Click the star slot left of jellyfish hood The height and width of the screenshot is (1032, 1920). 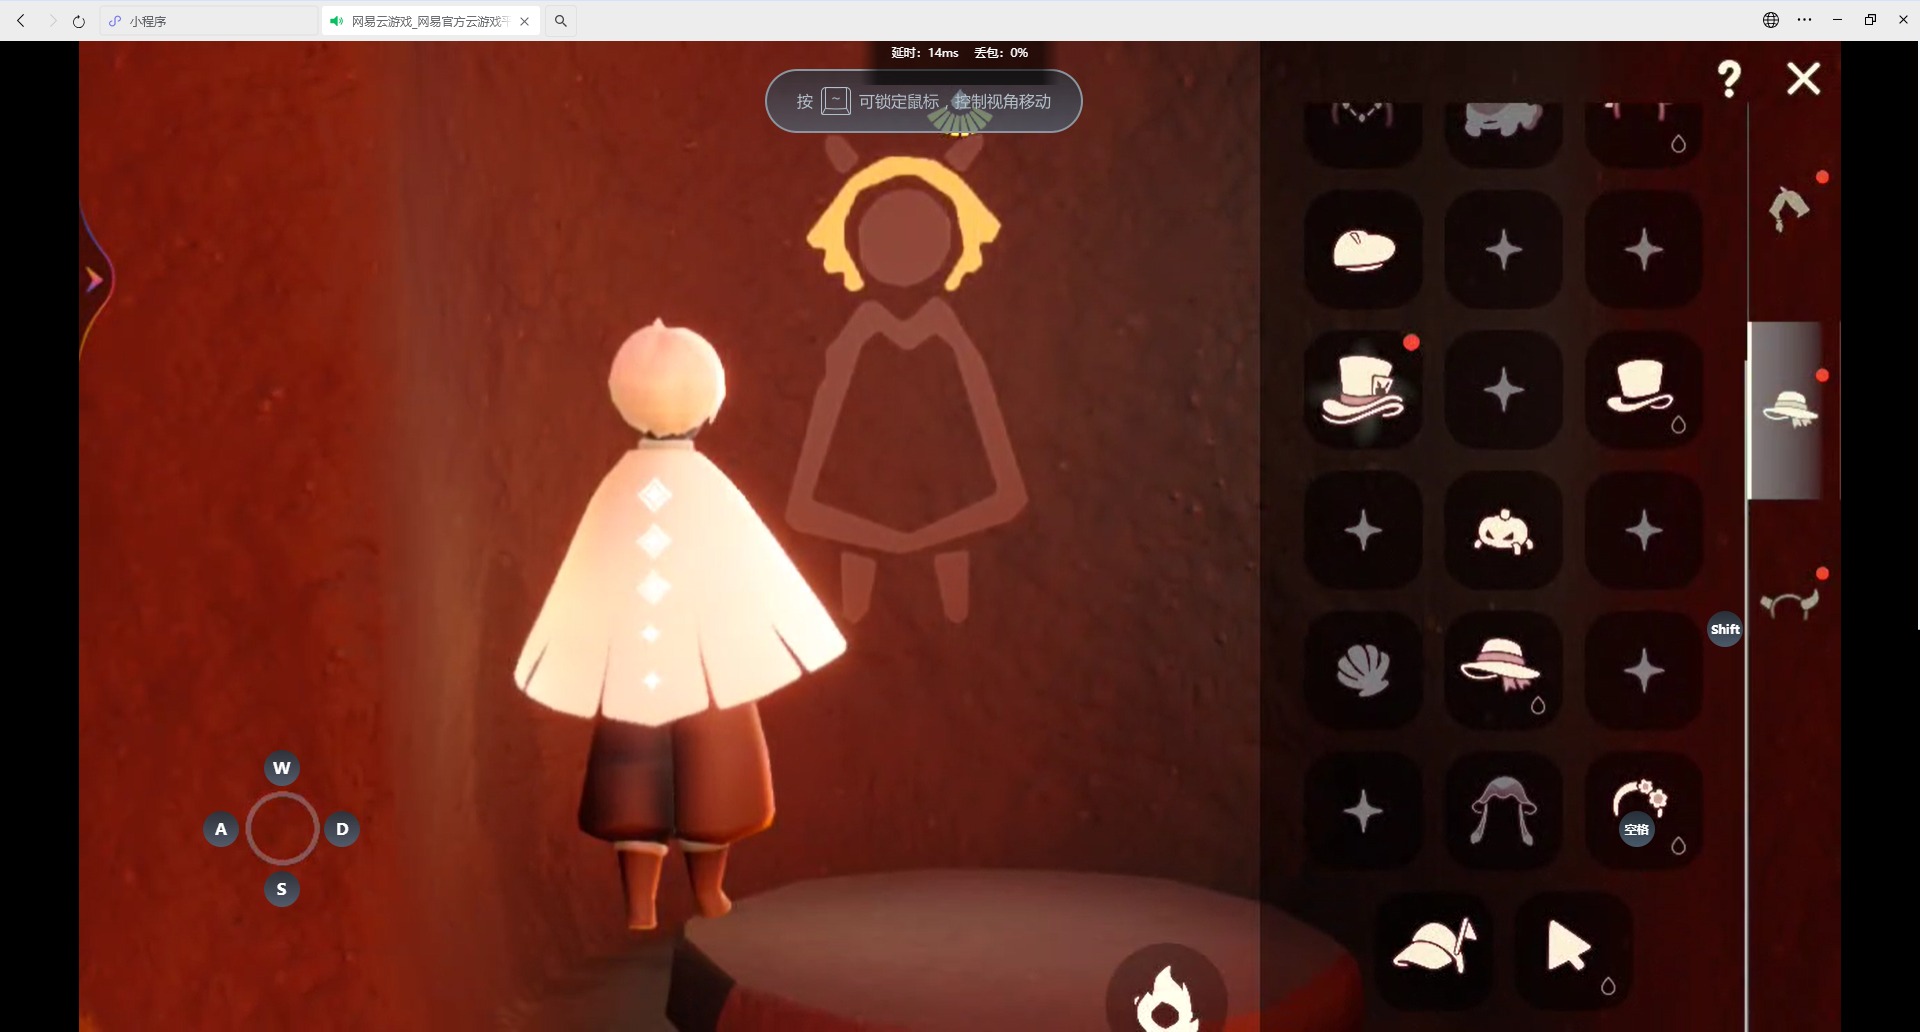tap(1363, 810)
